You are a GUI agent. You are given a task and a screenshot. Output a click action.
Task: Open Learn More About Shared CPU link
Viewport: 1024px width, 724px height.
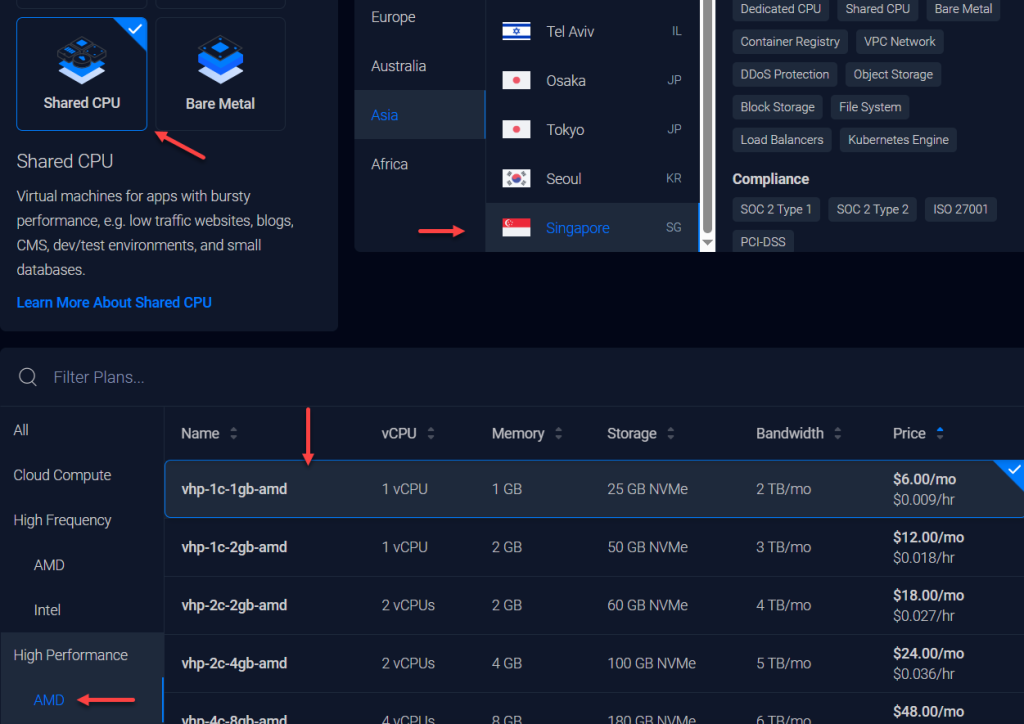(113, 302)
